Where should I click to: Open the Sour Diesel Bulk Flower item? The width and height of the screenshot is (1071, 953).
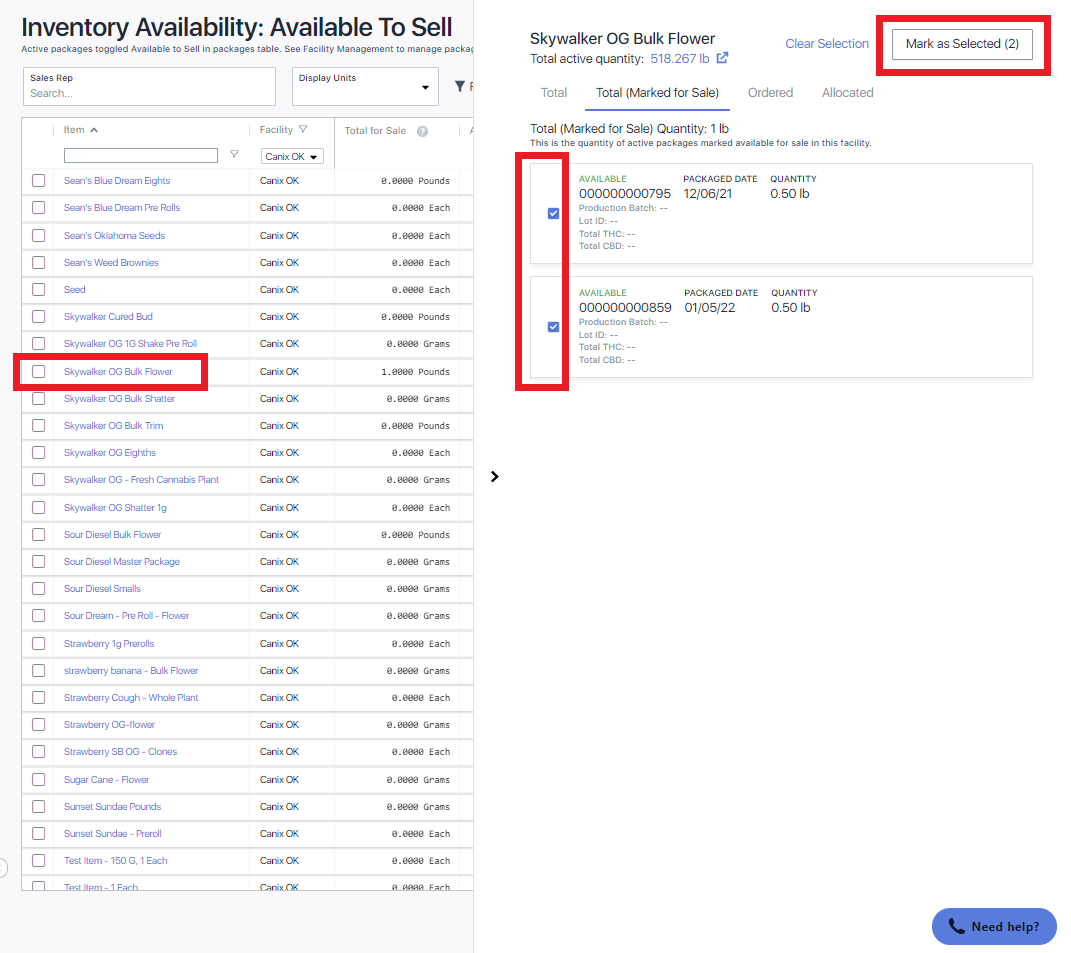click(112, 535)
